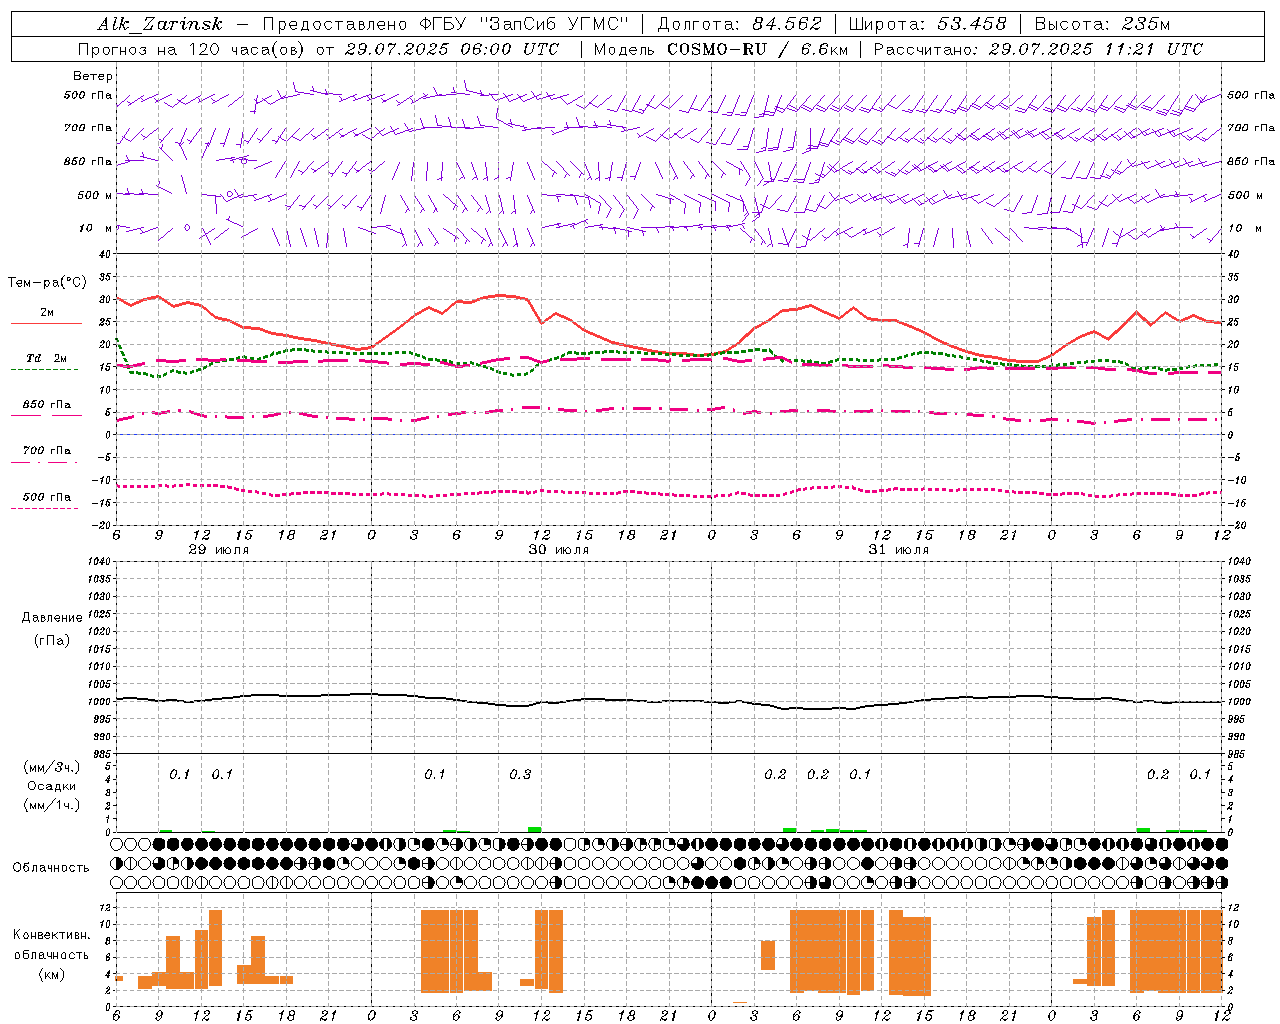Click the elevation "Высота: 235м"

(x=1102, y=24)
